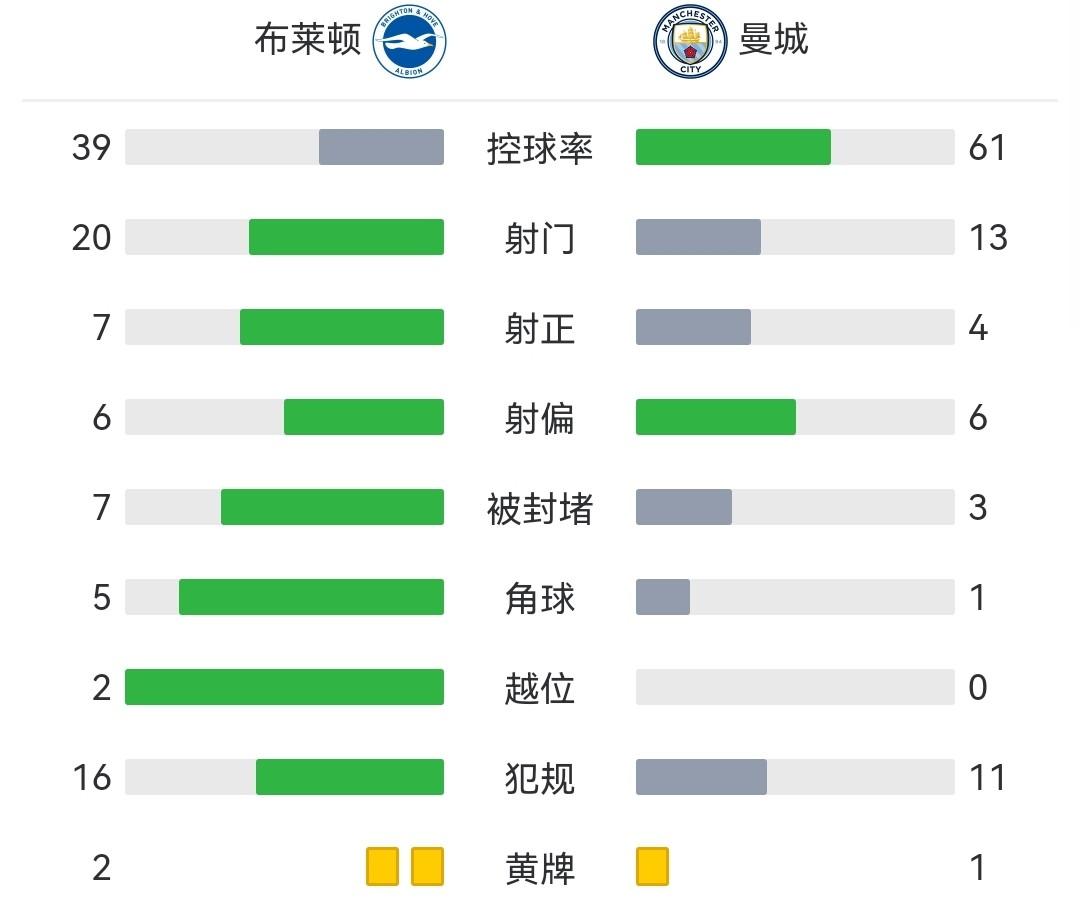Click Manchester City's green possession bar
This screenshot has height=910, width=1080.
click(x=733, y=147)
